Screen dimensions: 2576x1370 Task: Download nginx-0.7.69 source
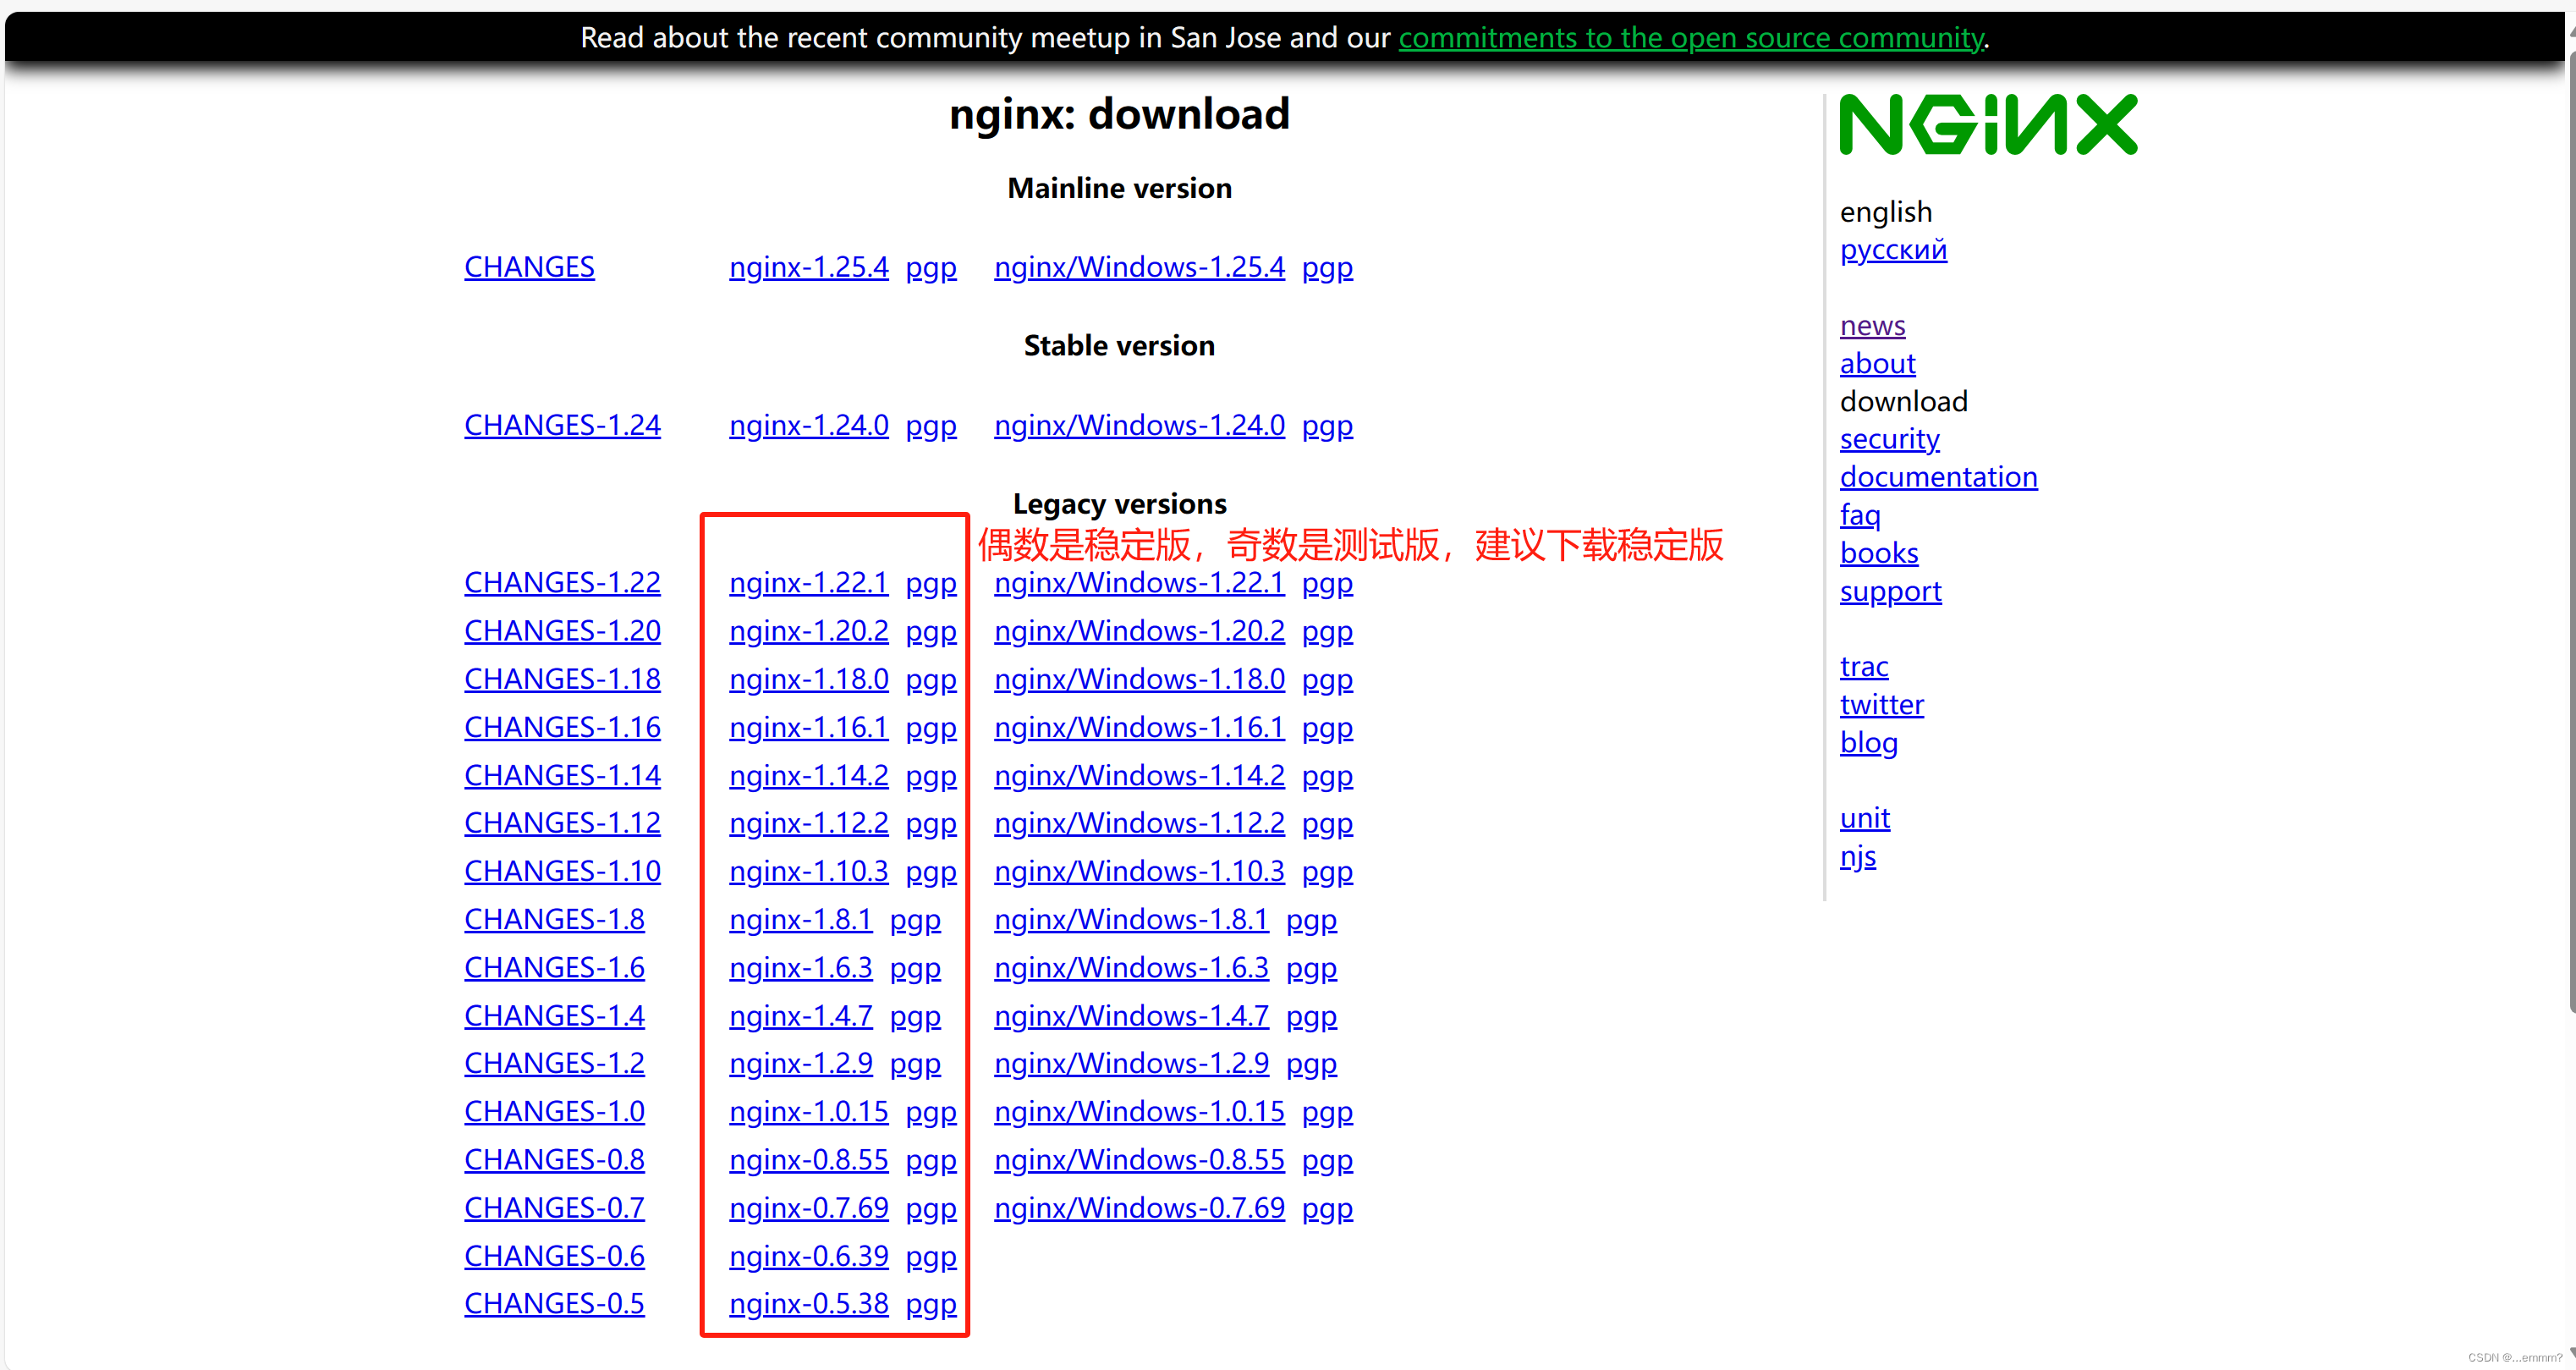pyautogui.click(x=808, y=1208)
